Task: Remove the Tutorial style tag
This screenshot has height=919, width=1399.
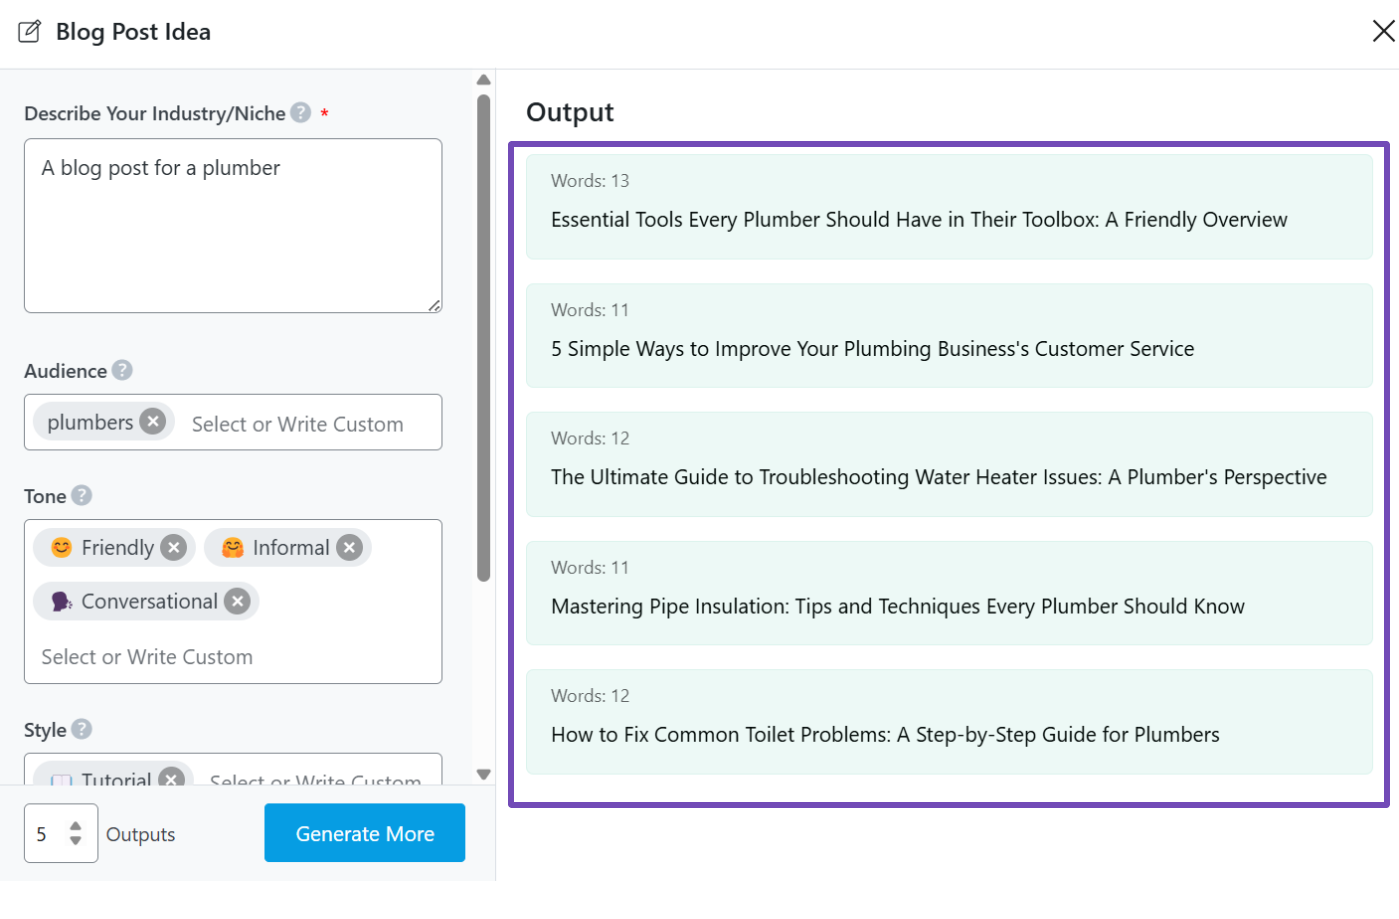Action: (x=172, y=778)
